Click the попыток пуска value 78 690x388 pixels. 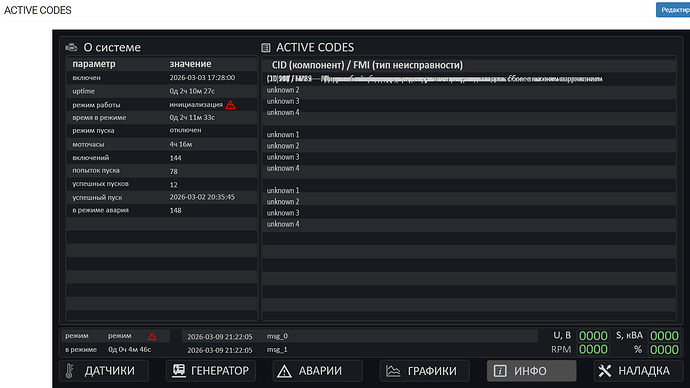pyautogui.click(x=173, y=171)
